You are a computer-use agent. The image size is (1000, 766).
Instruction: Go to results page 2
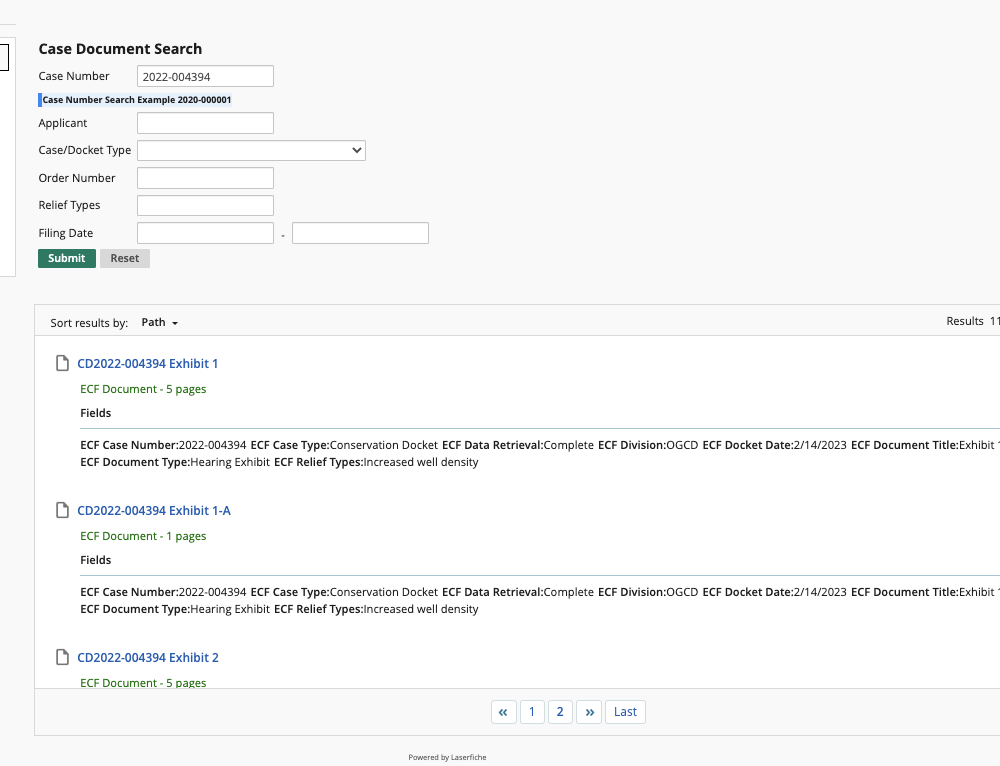point(560,712)
